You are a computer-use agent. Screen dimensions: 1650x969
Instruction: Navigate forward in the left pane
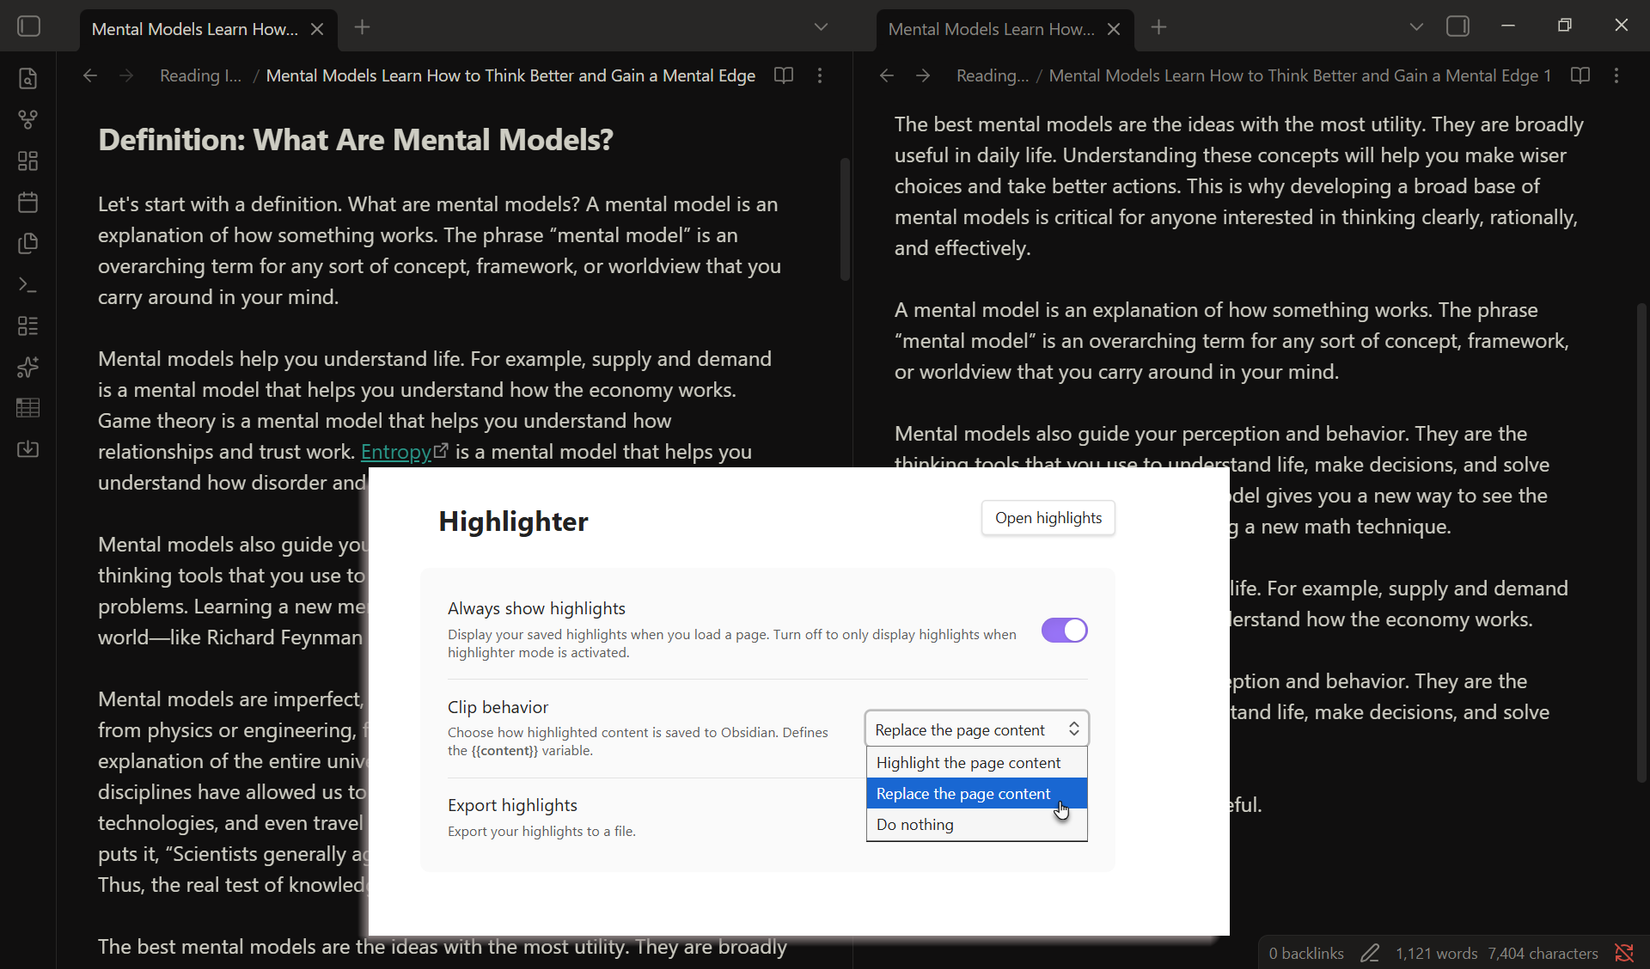[126, 76]
